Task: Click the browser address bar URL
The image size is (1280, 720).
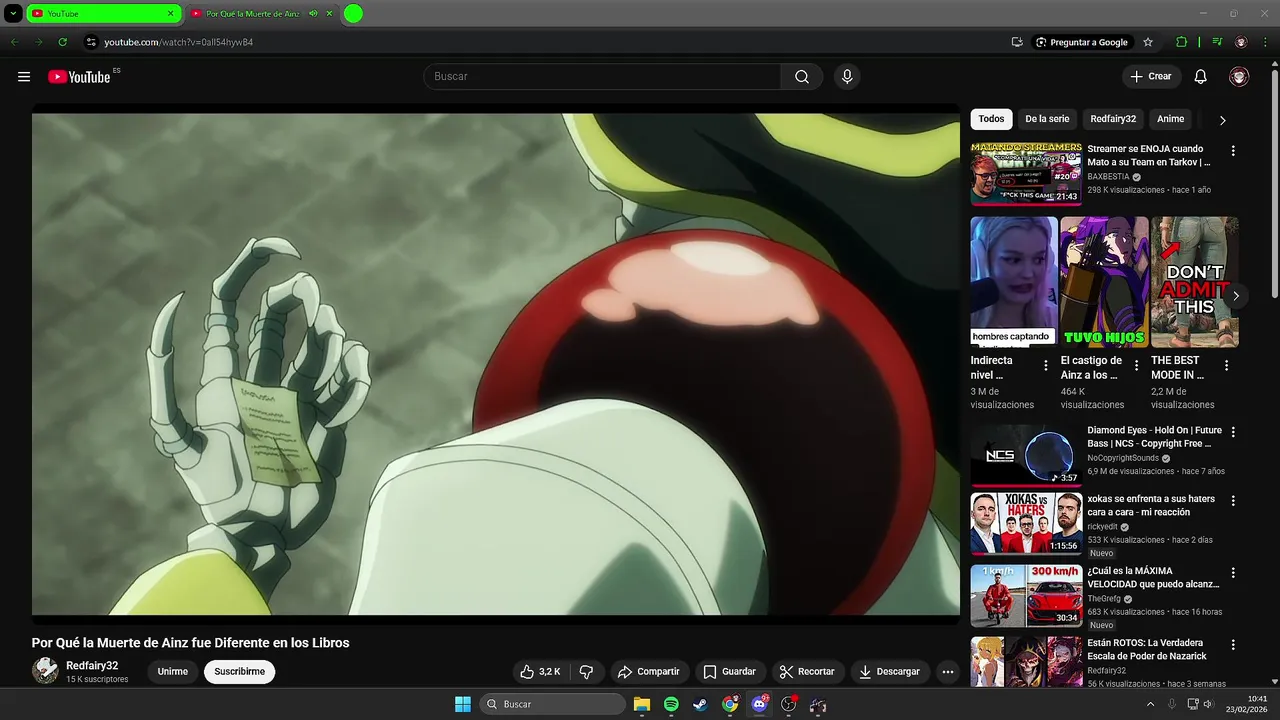Action: (179, 42)
